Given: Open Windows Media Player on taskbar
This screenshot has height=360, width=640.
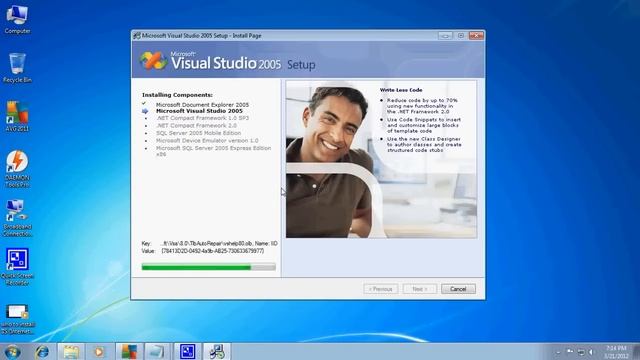Looking at the screenshot, I should (x=99, y=351).
